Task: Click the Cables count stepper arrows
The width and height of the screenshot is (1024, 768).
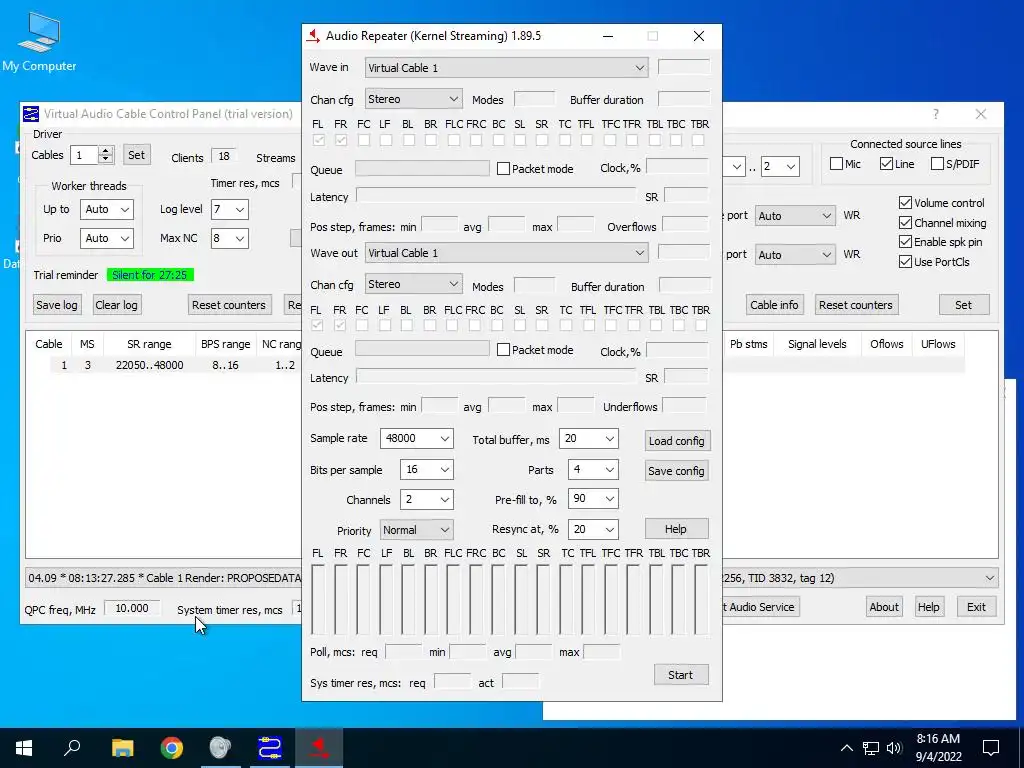Action: coord(106,155)
